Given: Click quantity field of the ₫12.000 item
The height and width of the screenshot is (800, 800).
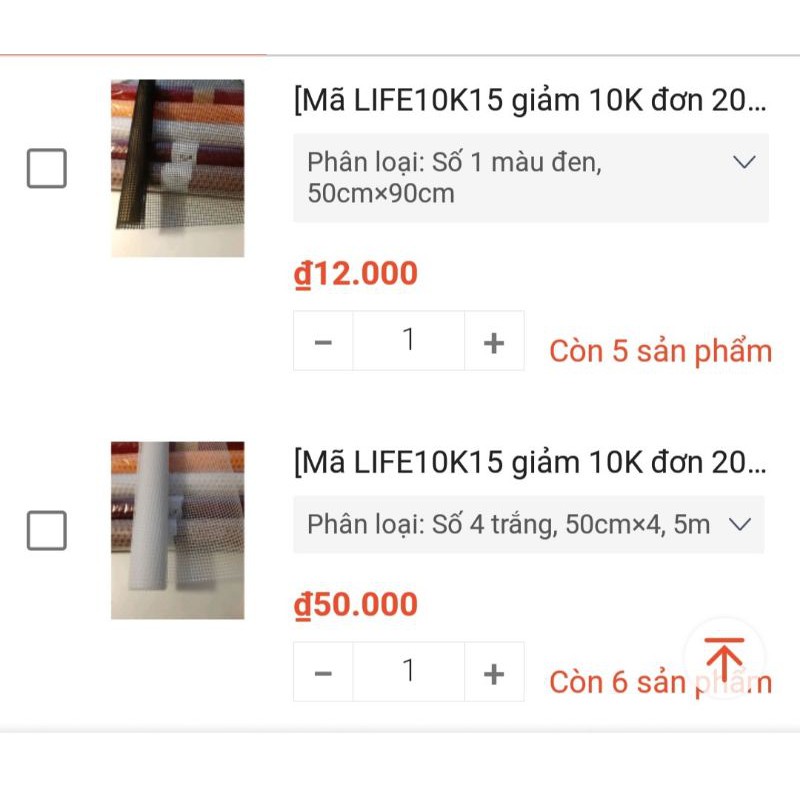Looking at the screenshot, I should [x=408, y=342].
